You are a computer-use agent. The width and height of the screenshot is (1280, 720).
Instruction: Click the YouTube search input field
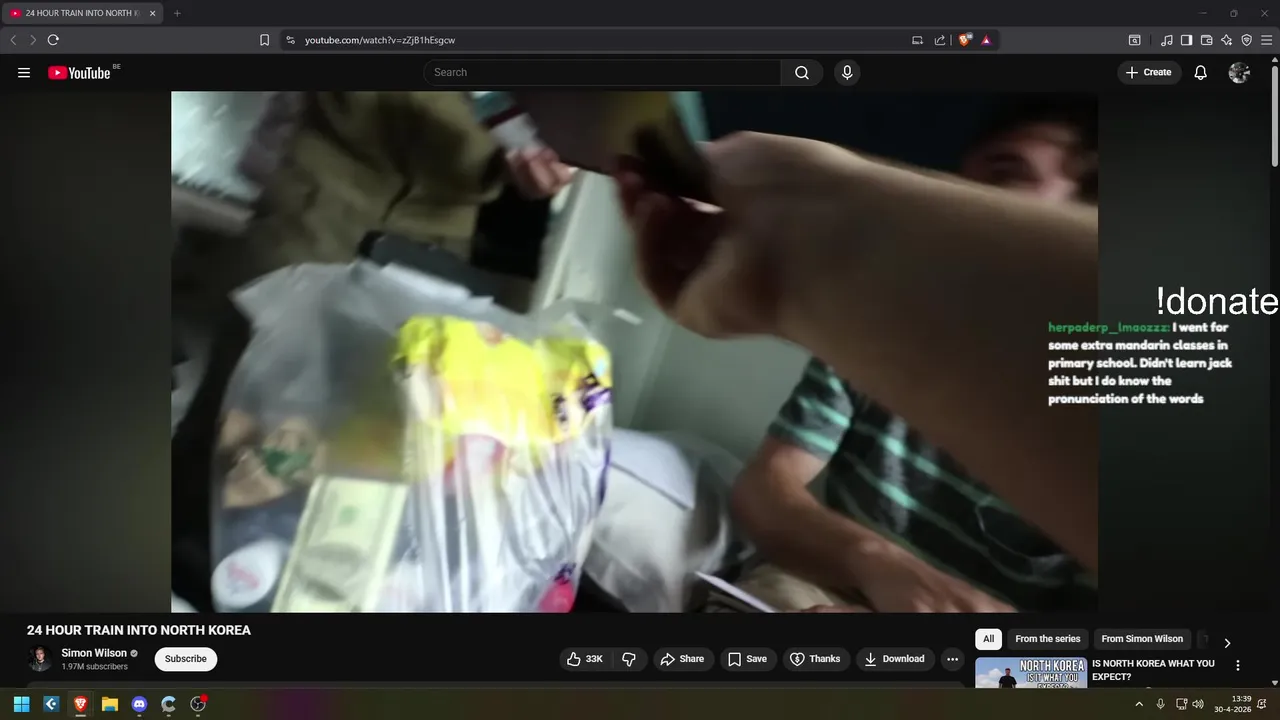(603, 72)
